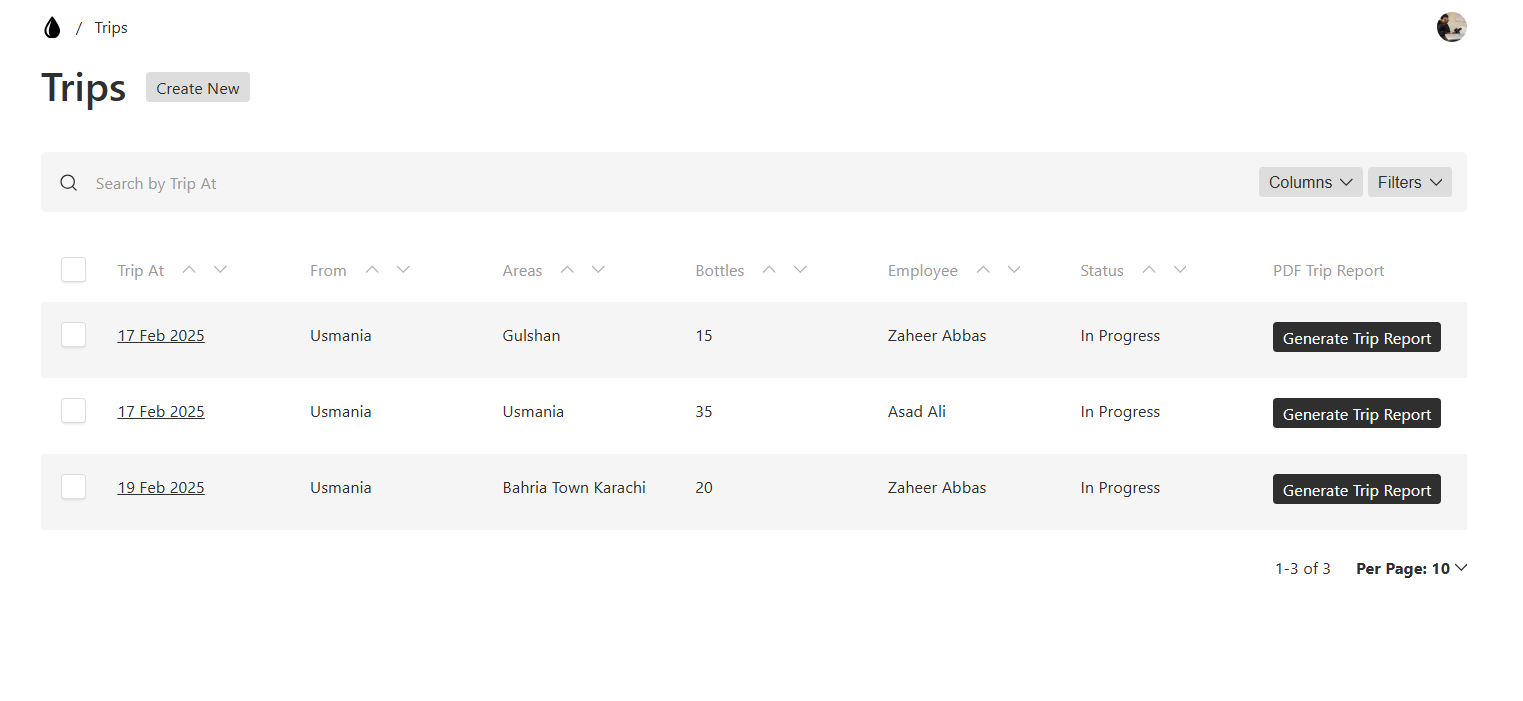Viewport: 1523px width, 701px height.
Task: Sort Areas column descending arrow
Action: point(598,269)
